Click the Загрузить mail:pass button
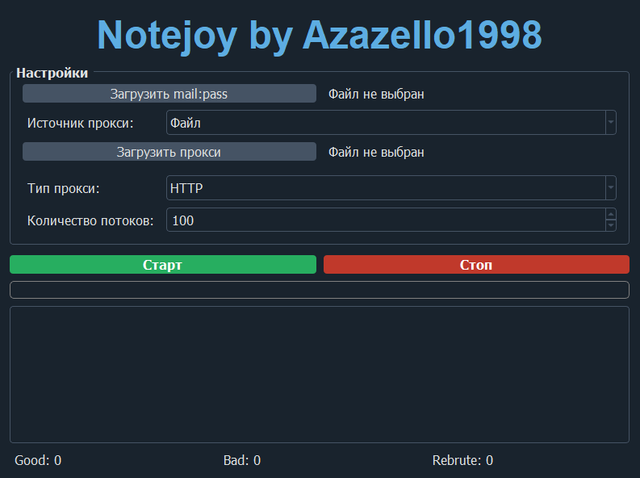The image size is (640, 478). (169, 94)
